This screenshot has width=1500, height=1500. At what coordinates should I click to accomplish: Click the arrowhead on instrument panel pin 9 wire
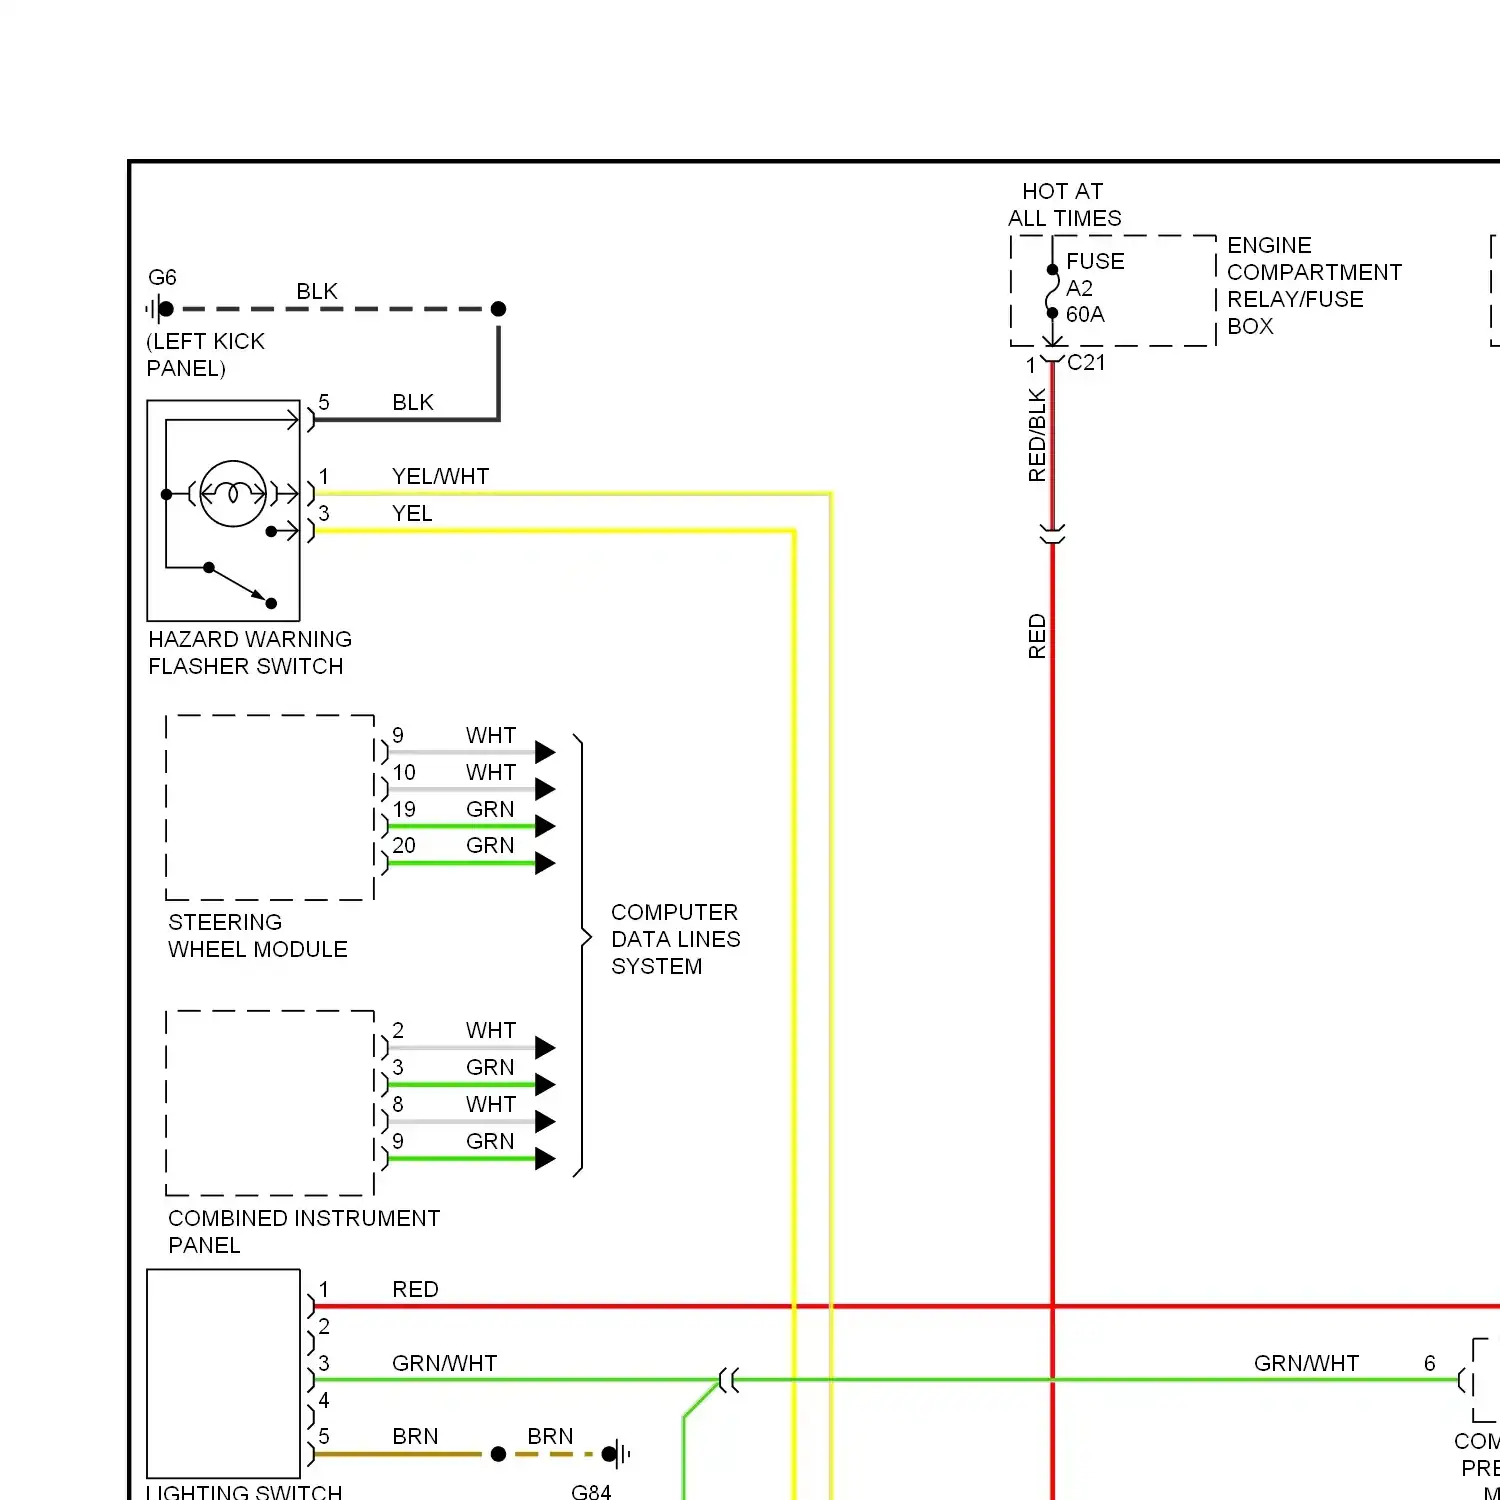pos(545,1158)
